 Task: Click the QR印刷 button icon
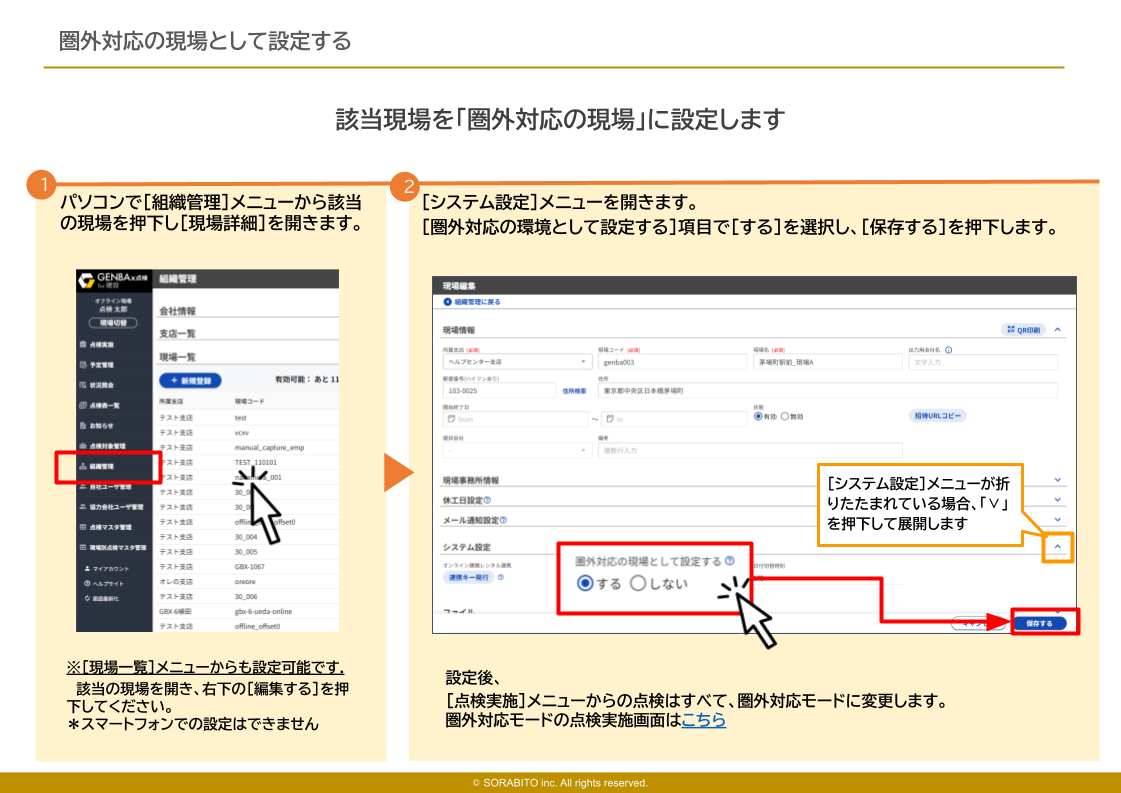pos(1011,329)
